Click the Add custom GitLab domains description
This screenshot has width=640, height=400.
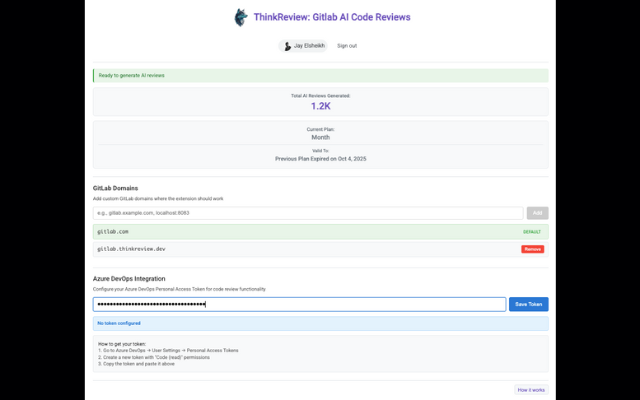158,199
